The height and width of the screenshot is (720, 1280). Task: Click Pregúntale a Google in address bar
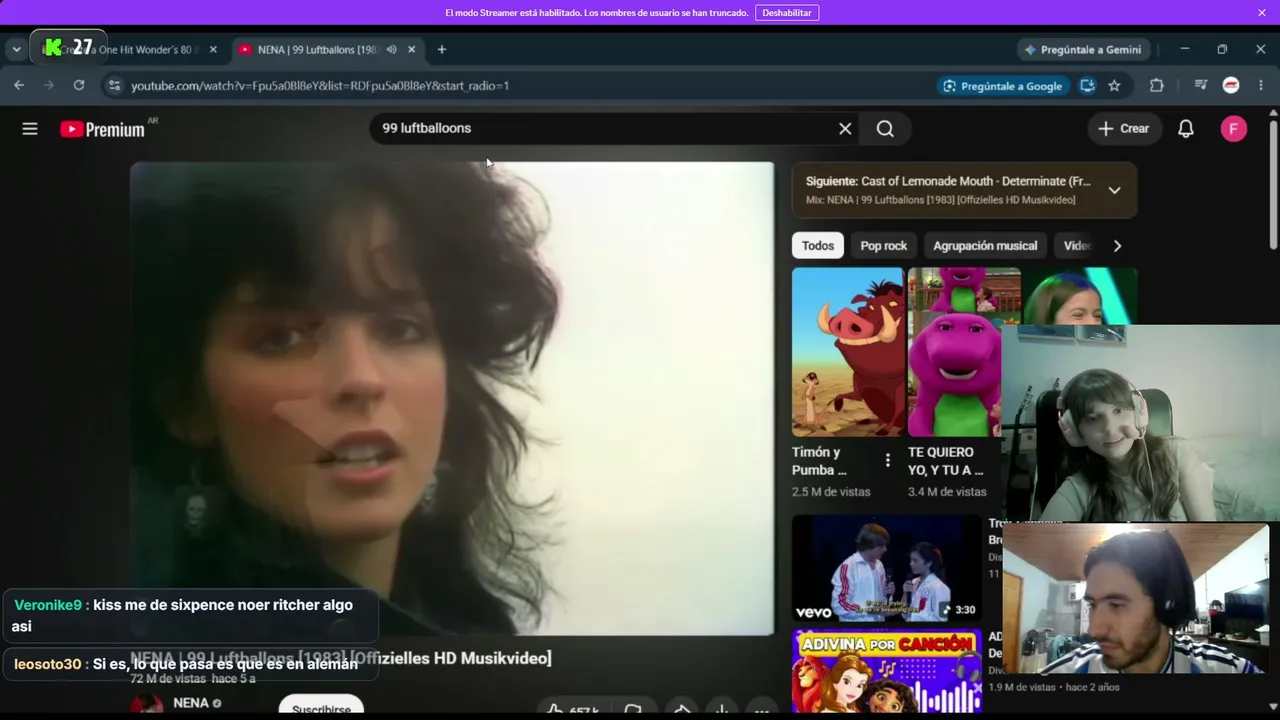click(x=1003, y=86)
